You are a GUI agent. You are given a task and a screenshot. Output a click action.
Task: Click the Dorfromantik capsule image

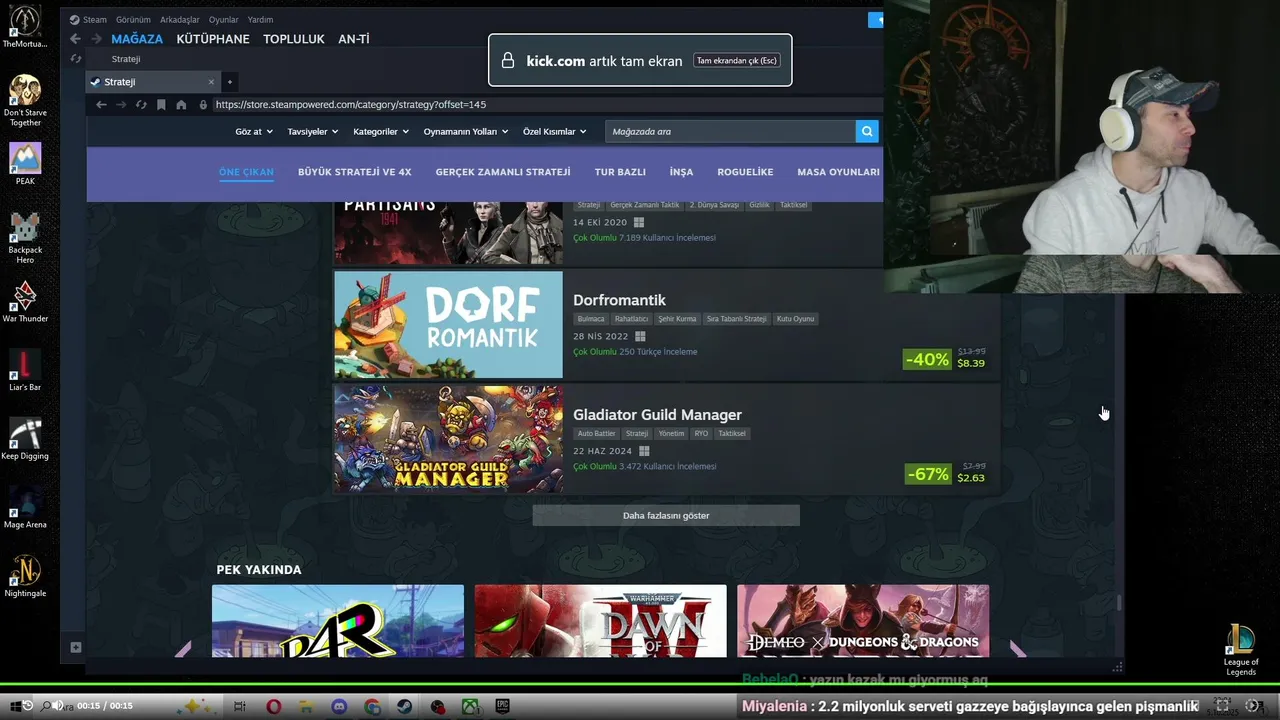pos(449,324)
